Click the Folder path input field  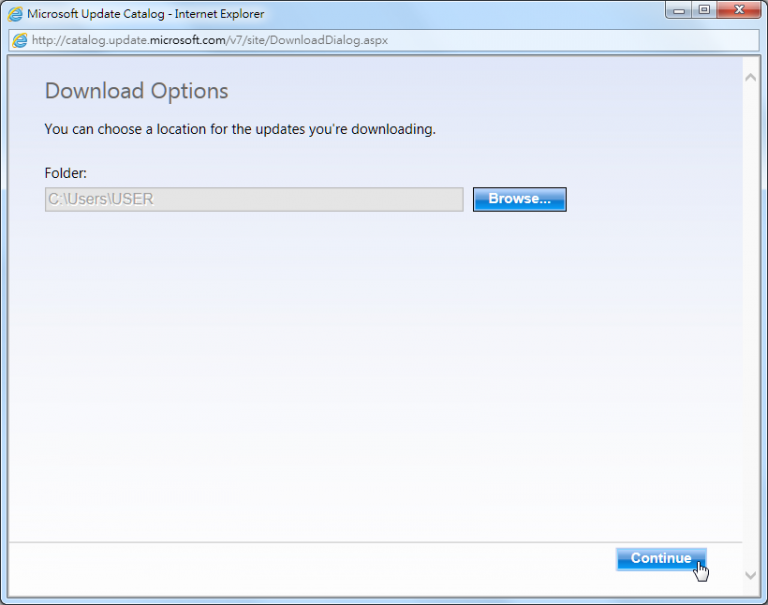click(x=254, y=199)
